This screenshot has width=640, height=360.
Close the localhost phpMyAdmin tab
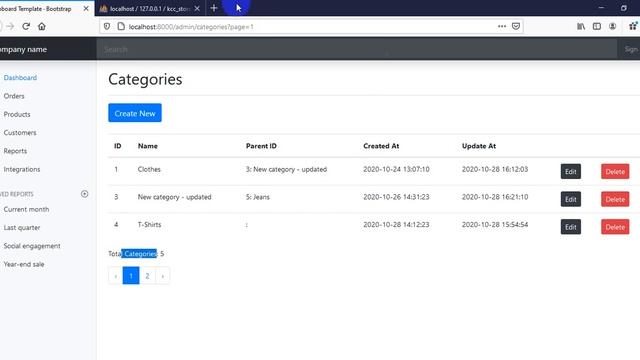197,8
